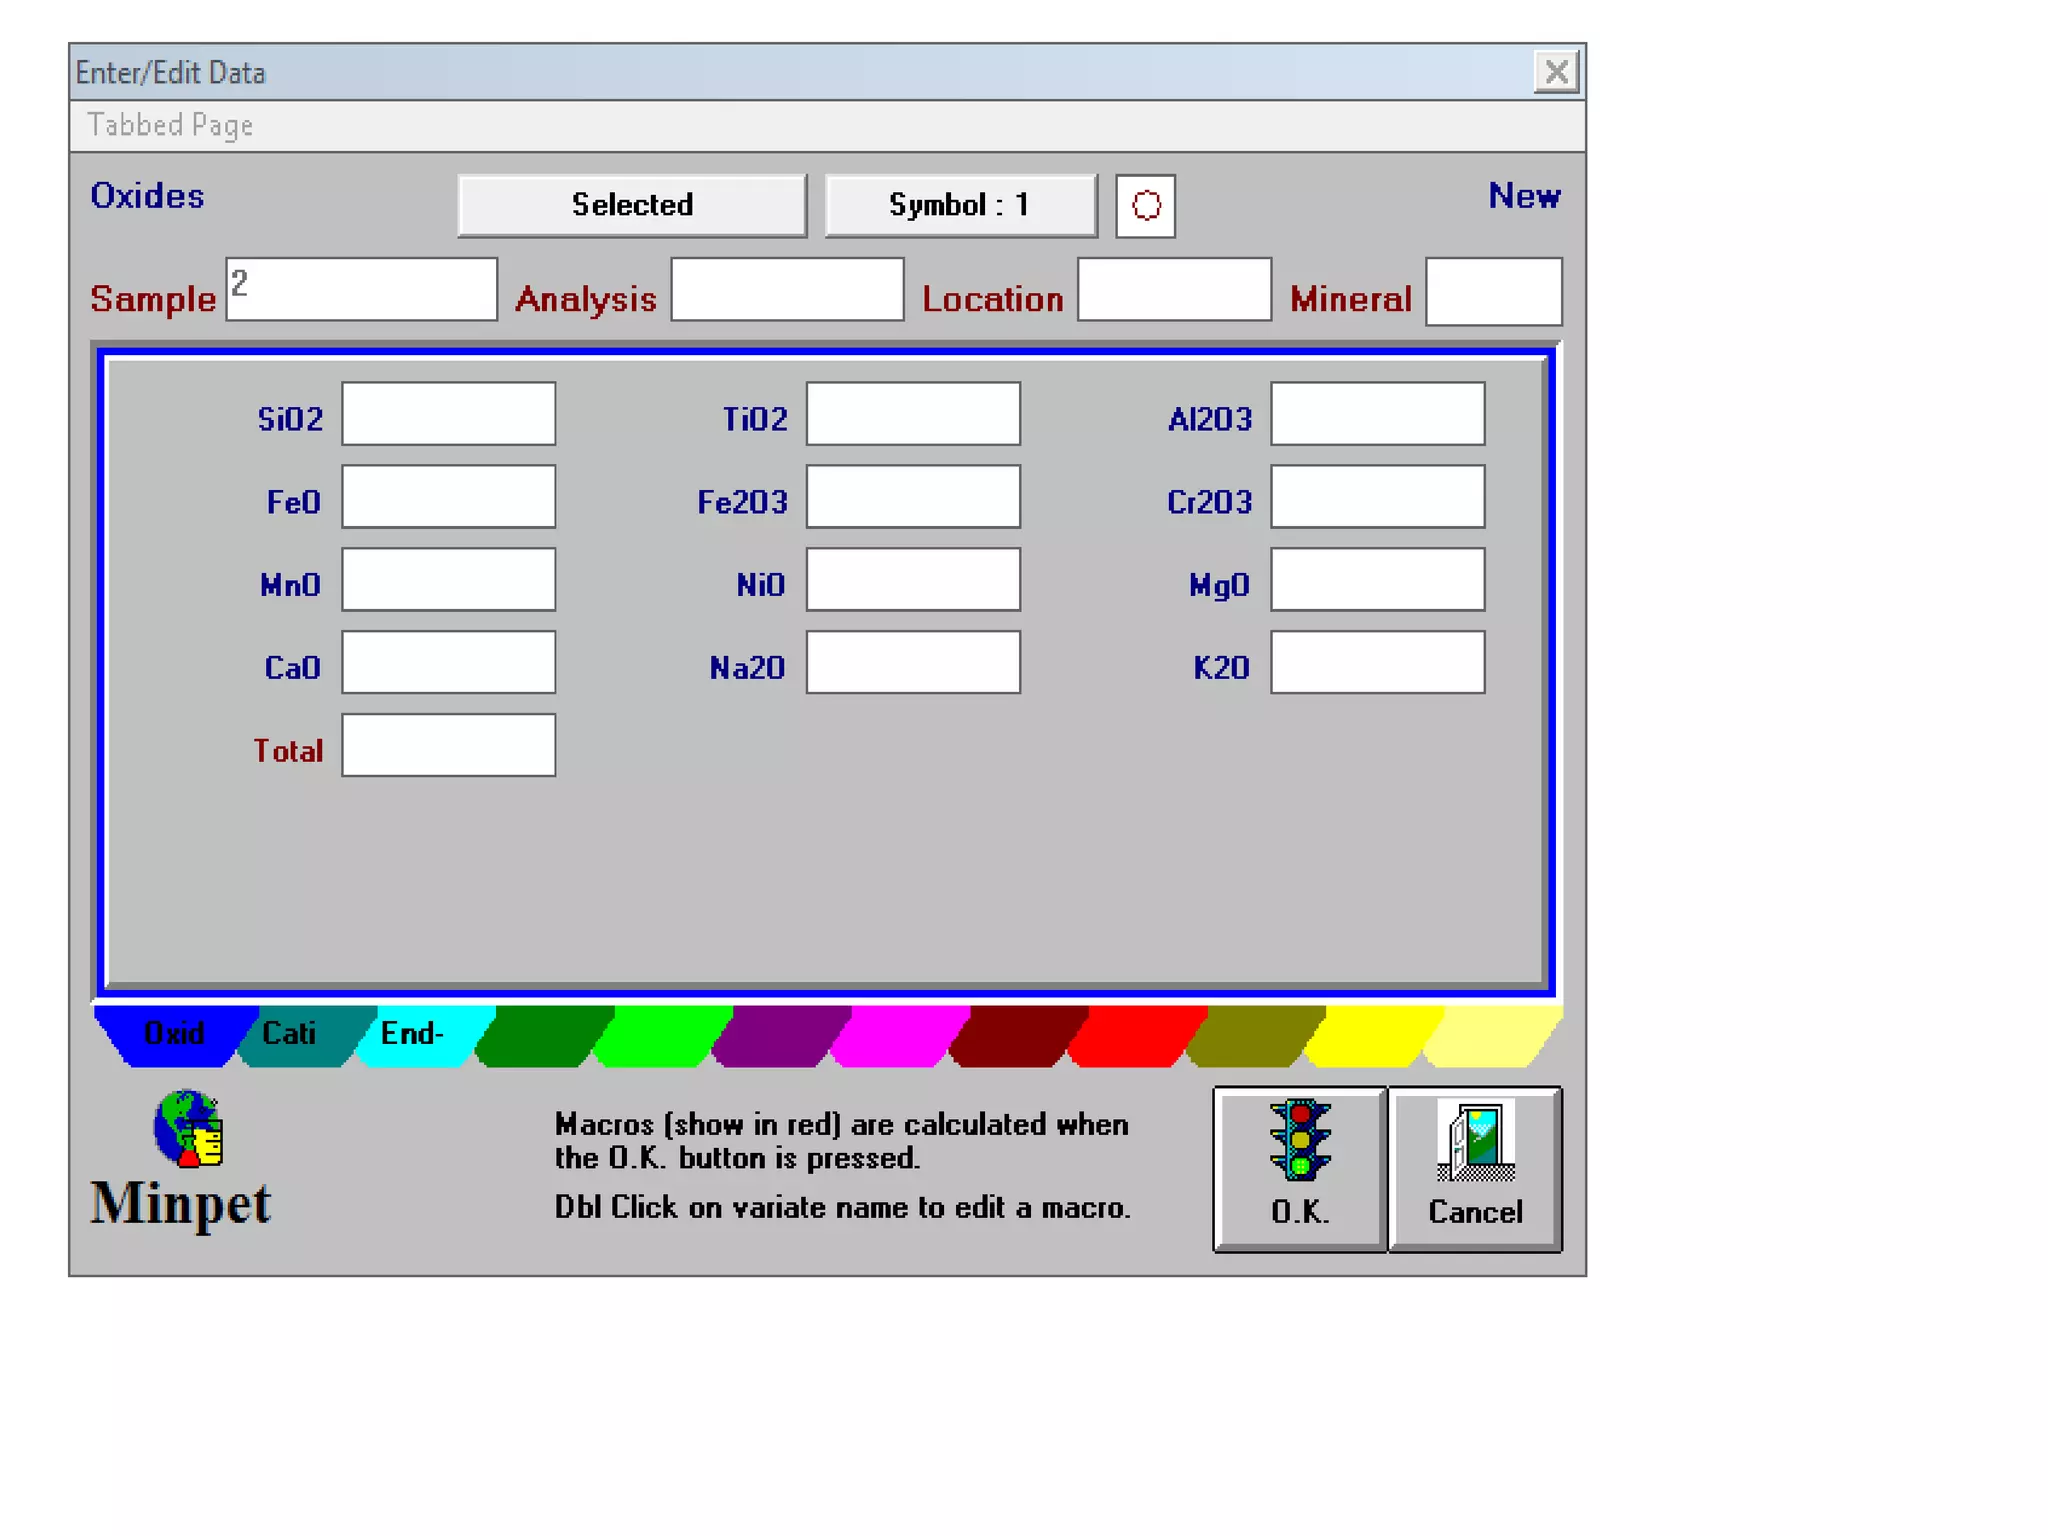
Task: Select the bright yellow color tab
Action: (x=1372, y=1036)
